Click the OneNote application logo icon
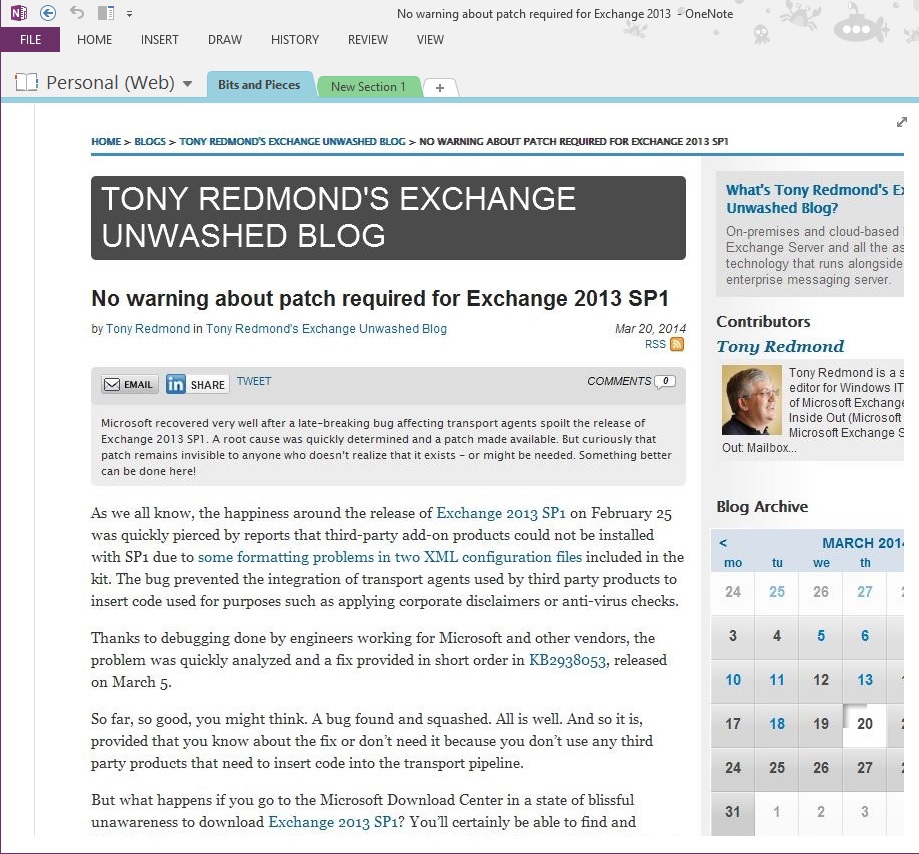 pyautogui.click(x=18, y=13)
